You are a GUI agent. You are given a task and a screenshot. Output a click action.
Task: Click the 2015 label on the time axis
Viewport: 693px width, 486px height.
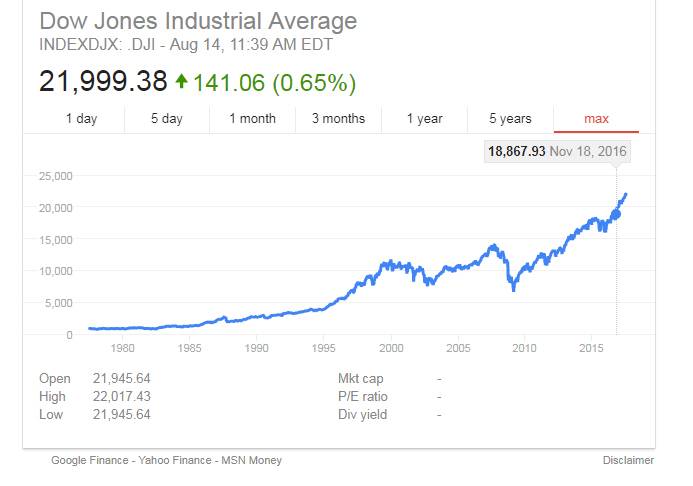(x=591, y=348)
